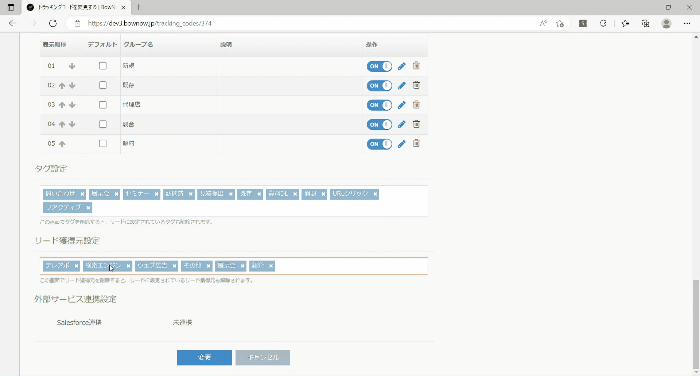Viewport: 700px width, 376px height.
Task: Edit row 03 with pencil icon
Action: (402, 105)
